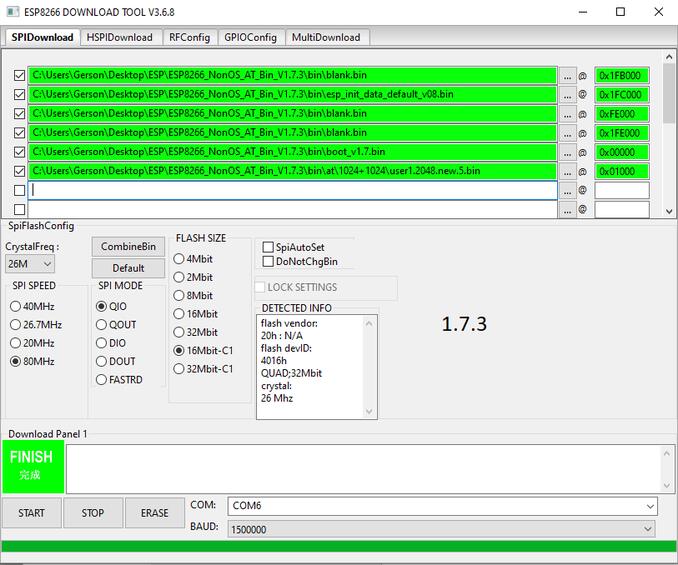Open the GPIOConfig tab

click(x=249, y=37)
